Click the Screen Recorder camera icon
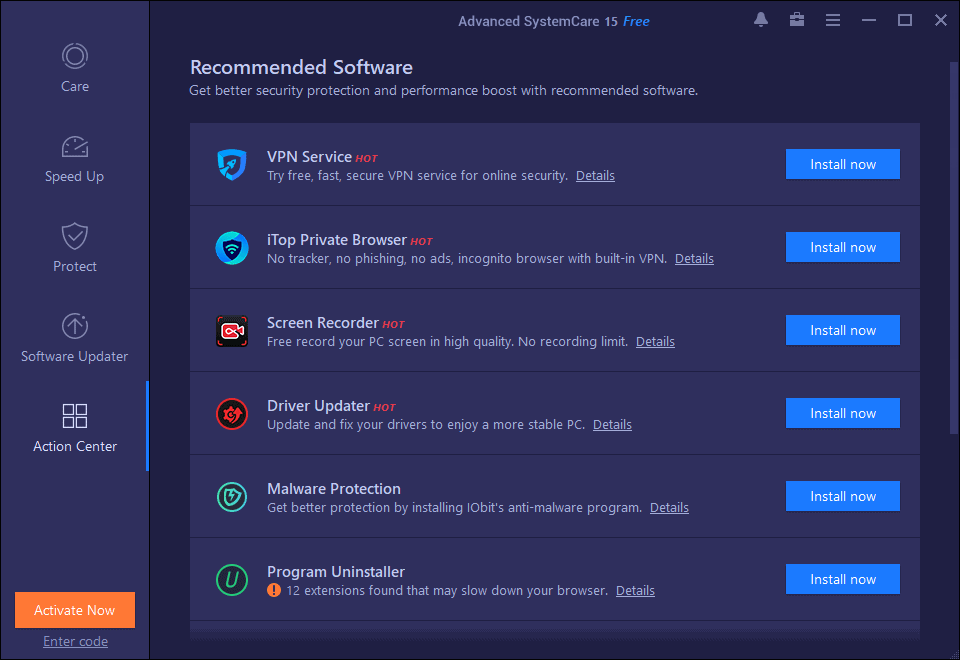This screenshot has width=960, height=660. tap(232, 331)
